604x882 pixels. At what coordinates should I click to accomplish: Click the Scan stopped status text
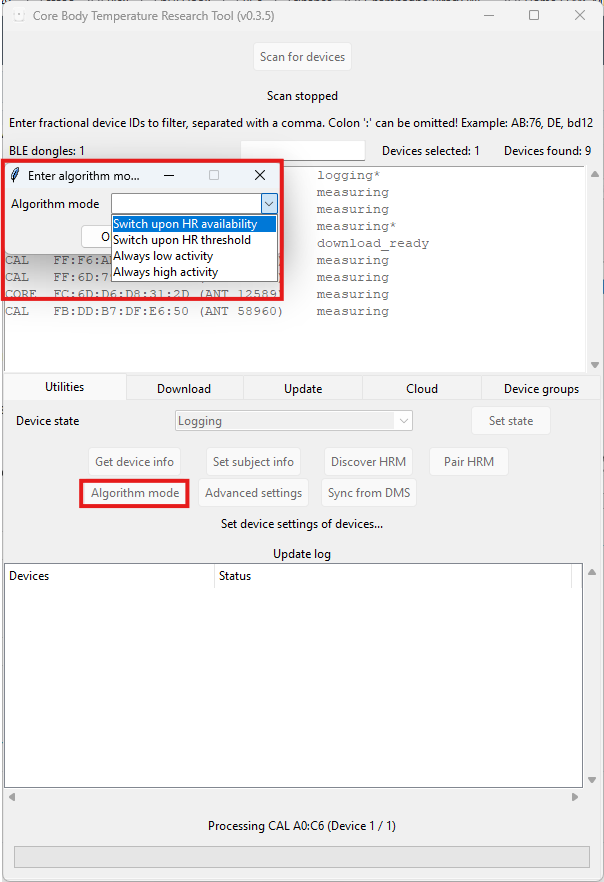point(303,96)
